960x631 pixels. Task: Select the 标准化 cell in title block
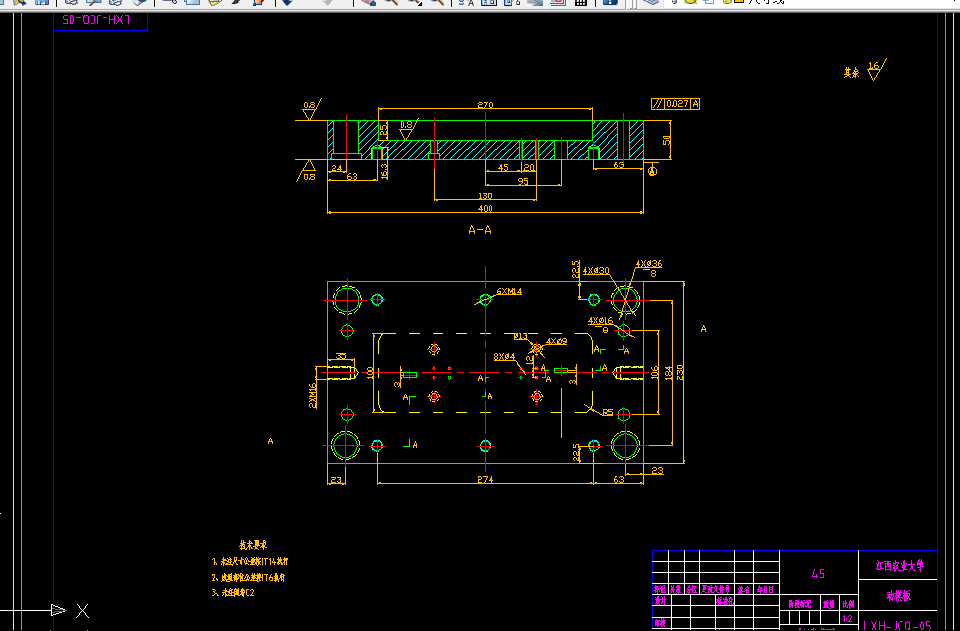click(x=724, y=601)
